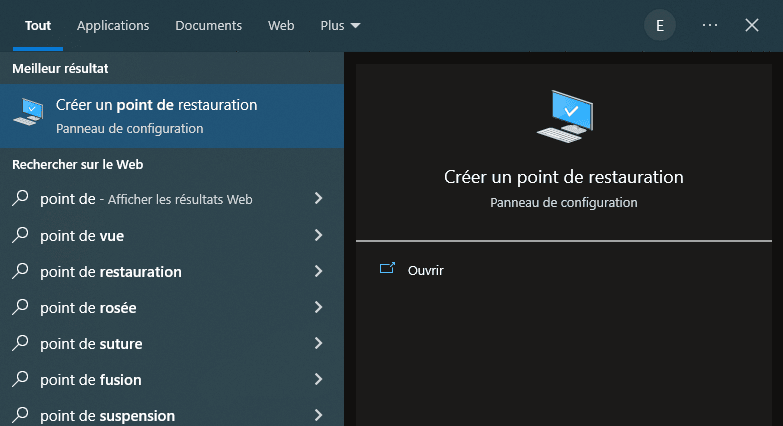Select the 'point de vue' suggestion

(x=172, y=235)
